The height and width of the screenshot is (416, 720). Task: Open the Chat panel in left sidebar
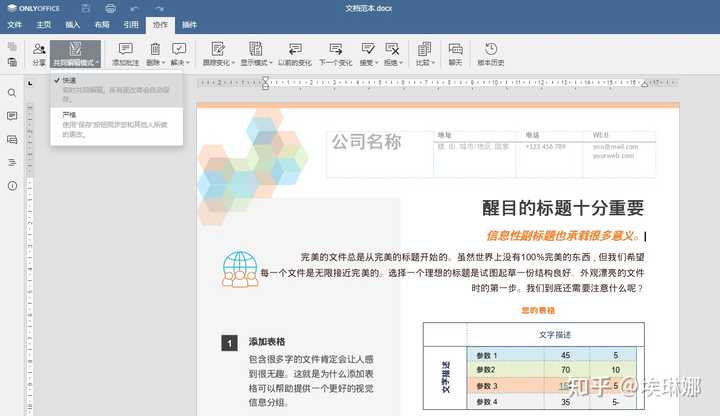click(x=12, y=139)
